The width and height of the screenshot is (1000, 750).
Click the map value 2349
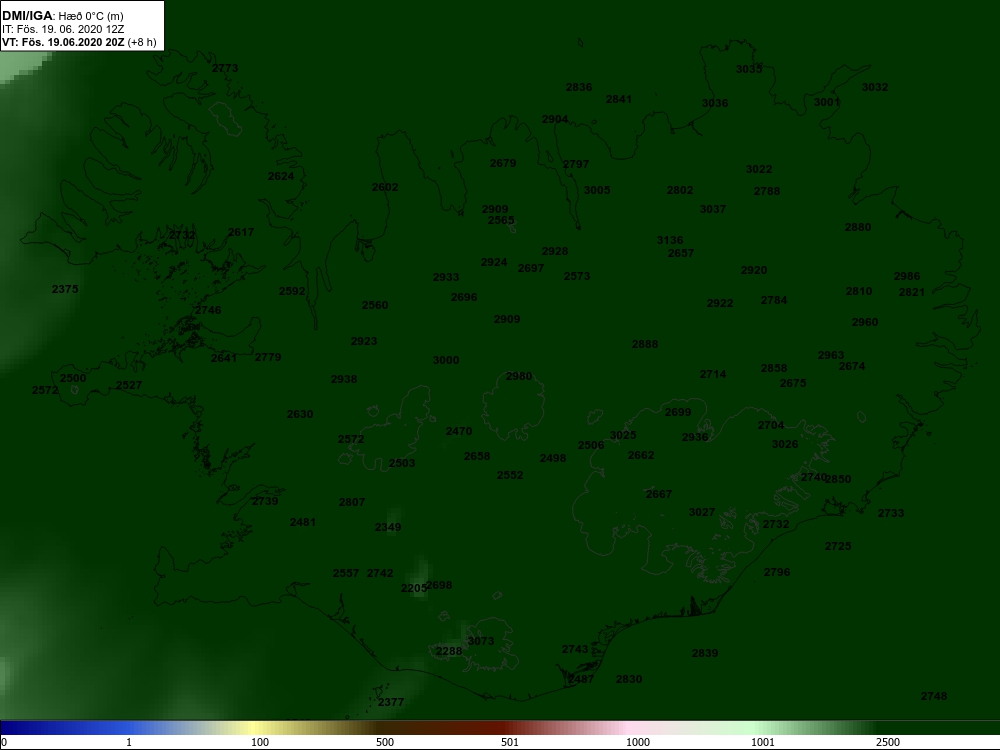pyautogui.click(x=388, y=527)
